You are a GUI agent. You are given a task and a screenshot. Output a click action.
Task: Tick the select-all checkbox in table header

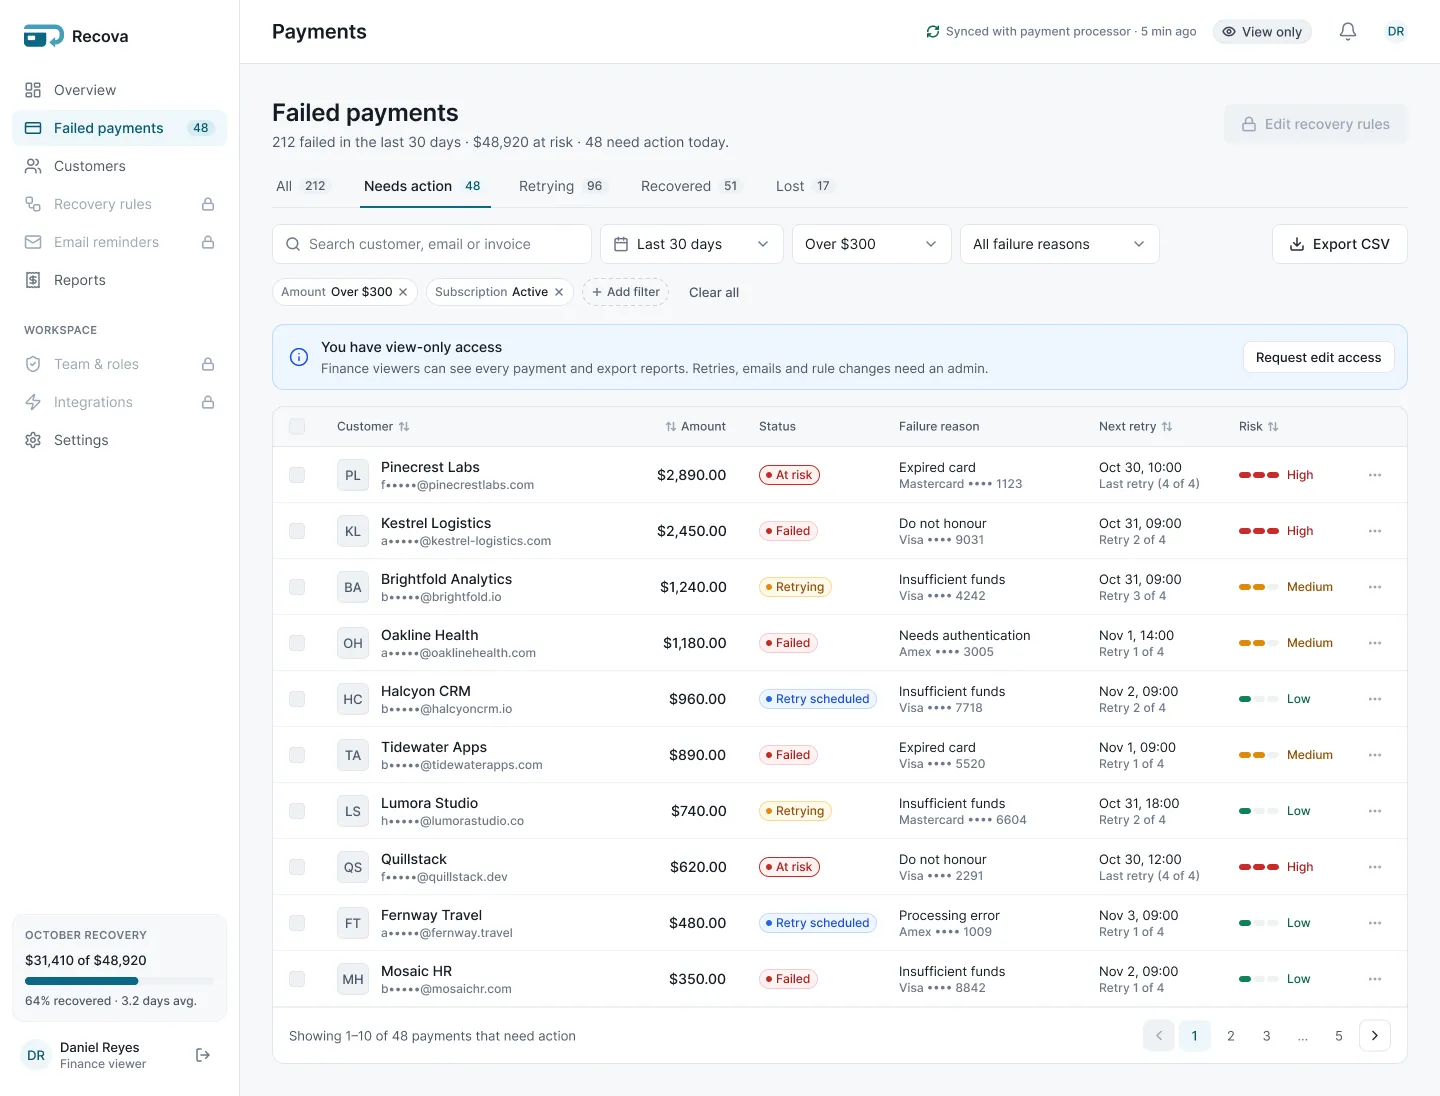(297, 426)
